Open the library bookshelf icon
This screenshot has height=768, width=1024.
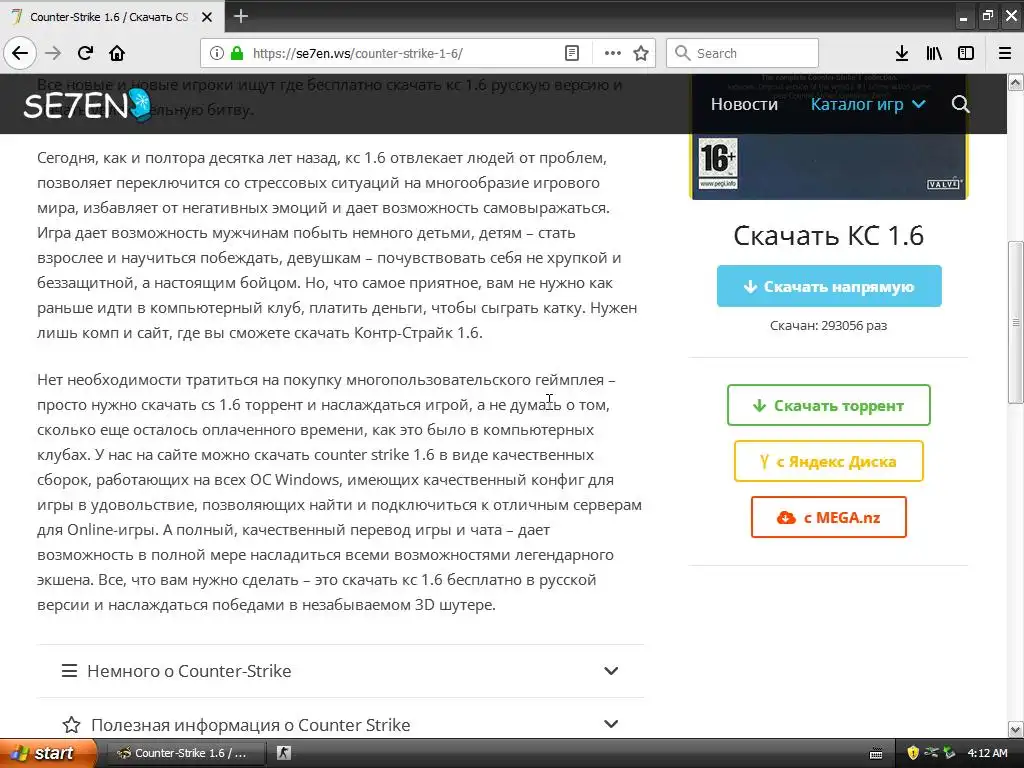coord(935,54)
